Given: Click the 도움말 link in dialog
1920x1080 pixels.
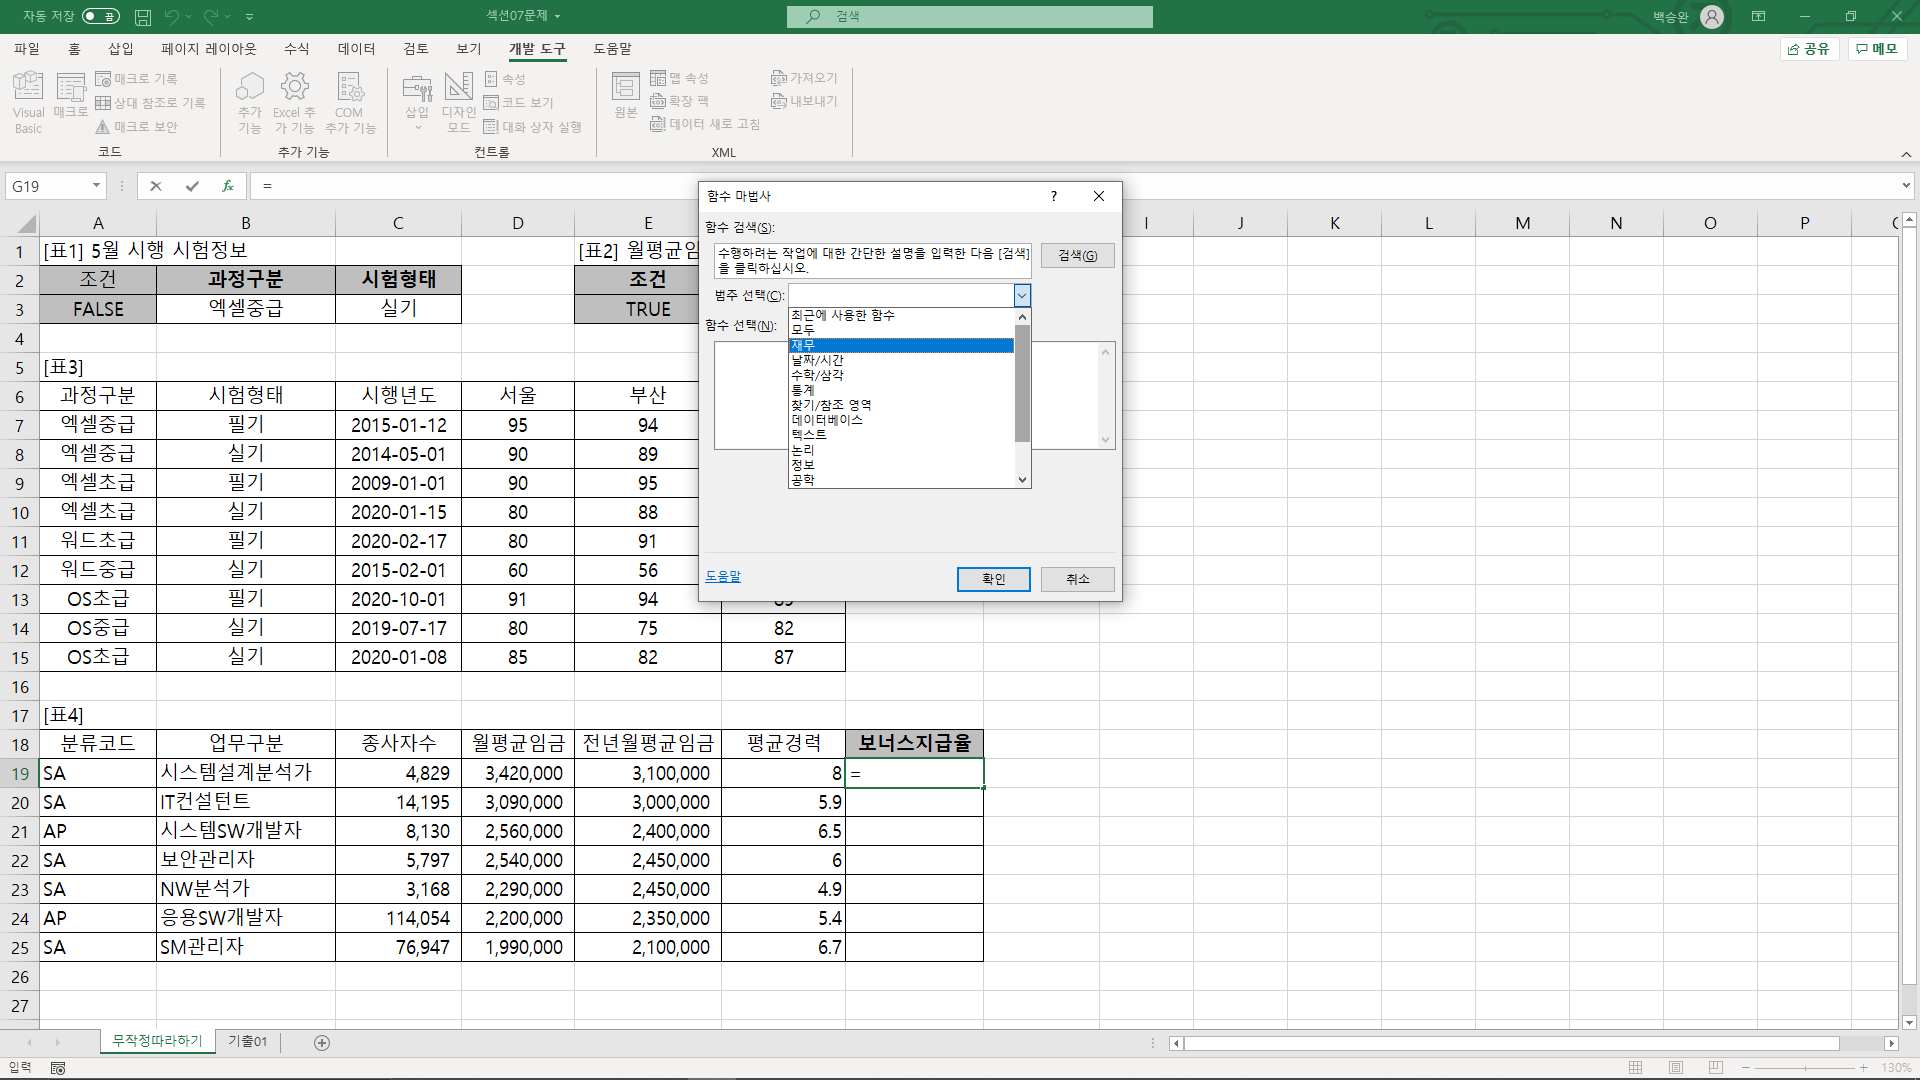Looking at the screenshot, I should 723,577.
